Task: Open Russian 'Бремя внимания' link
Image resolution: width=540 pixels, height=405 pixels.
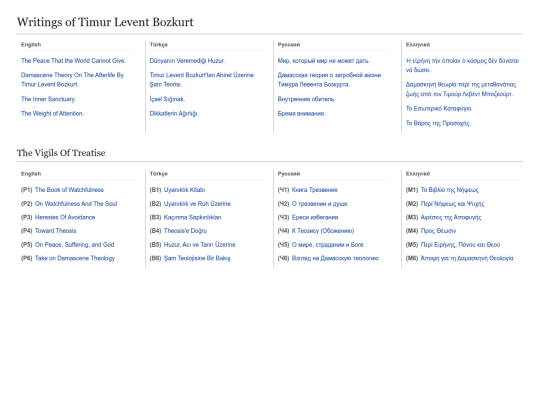Action: click(301, 114)
